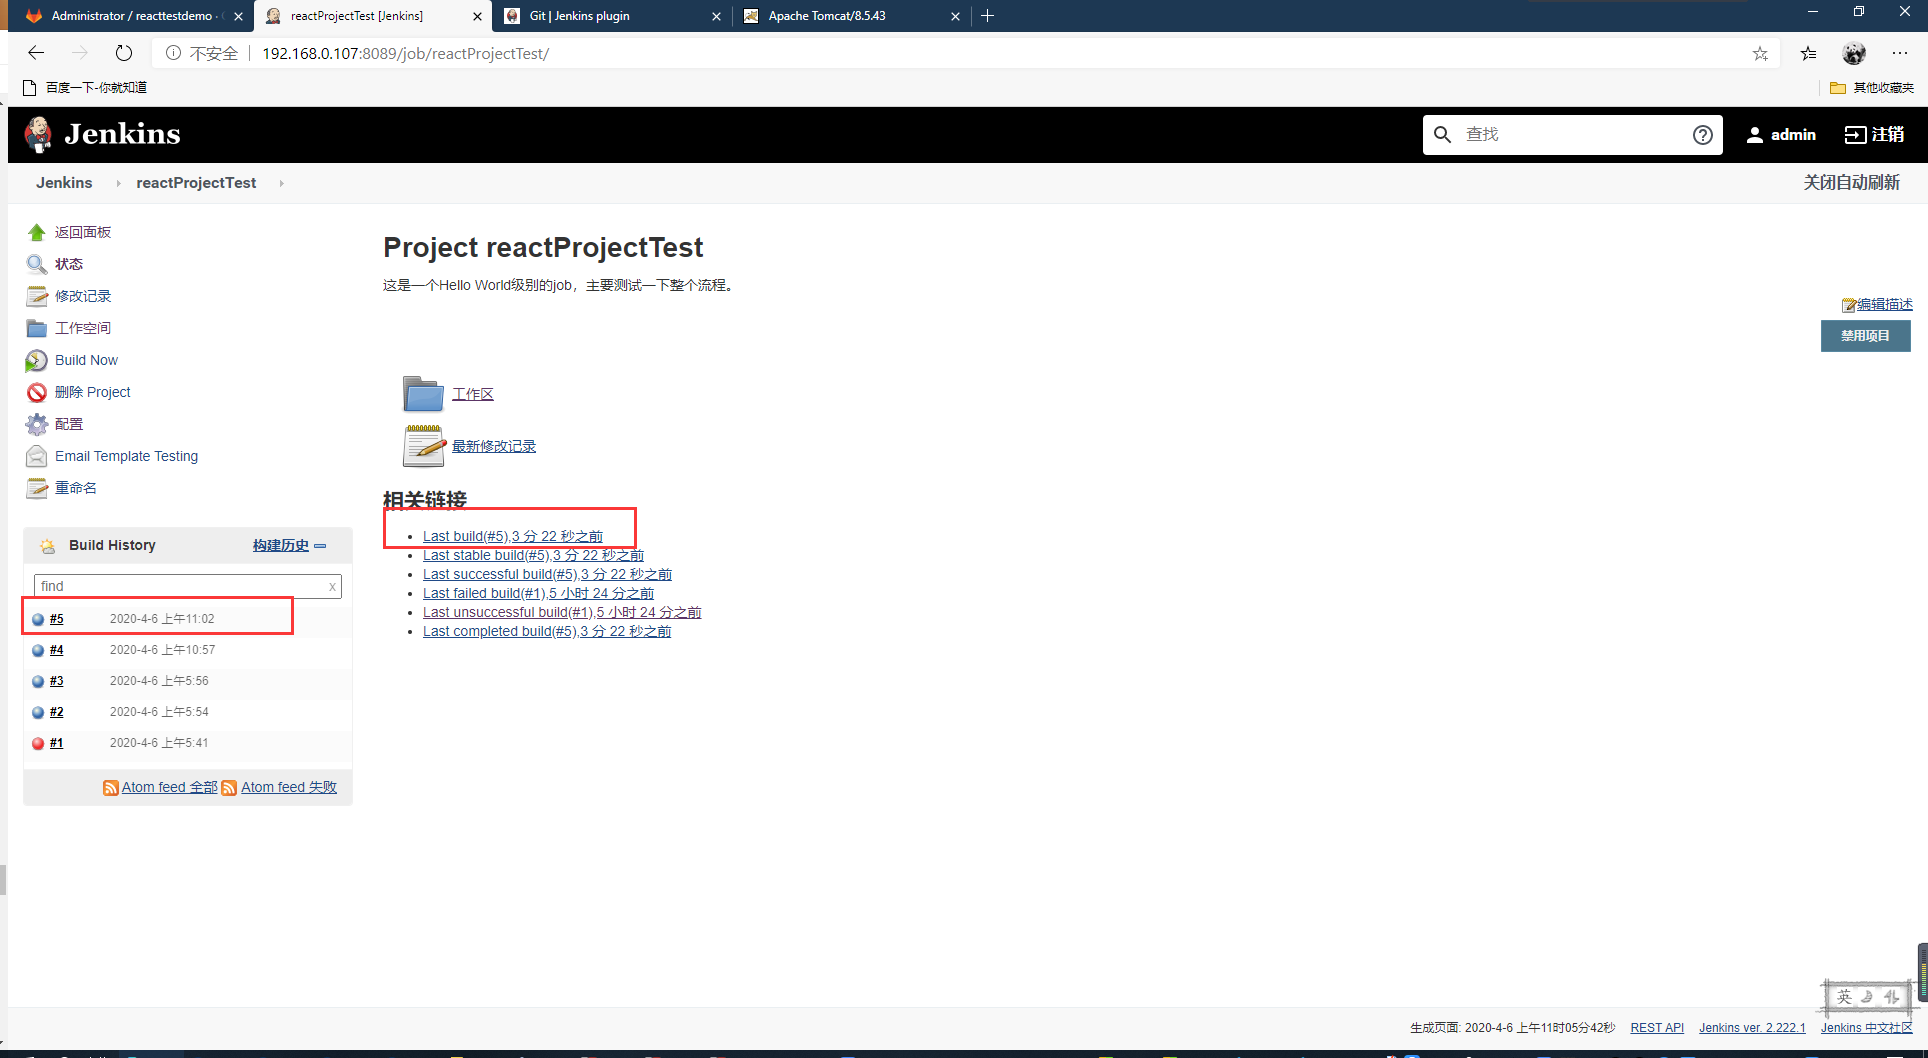Click the admin user icon
Screen dimensions: 1928x1058
[x=1755, y=135]
